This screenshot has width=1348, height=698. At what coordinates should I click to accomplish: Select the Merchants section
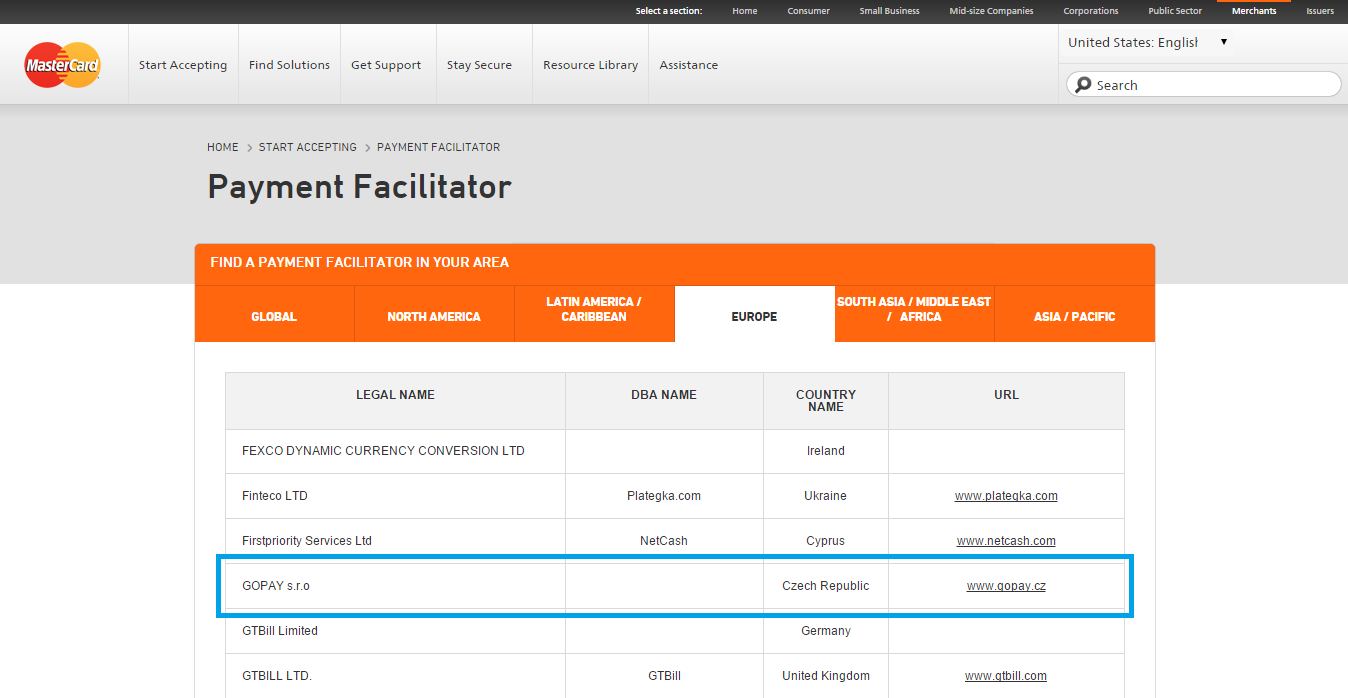pyautogui.click(x=1254, y=11)
